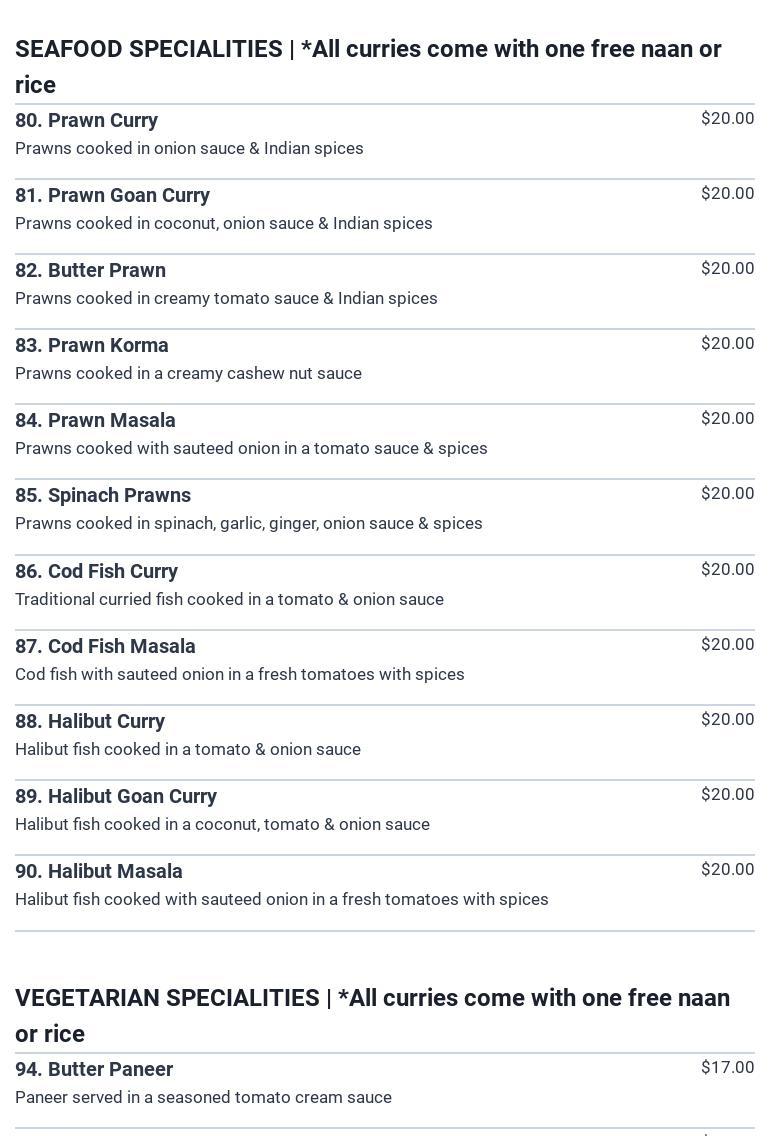Click Halibut Masala's $20.00 price
This screenshot has width=770, height=1136.
(727, 869)
